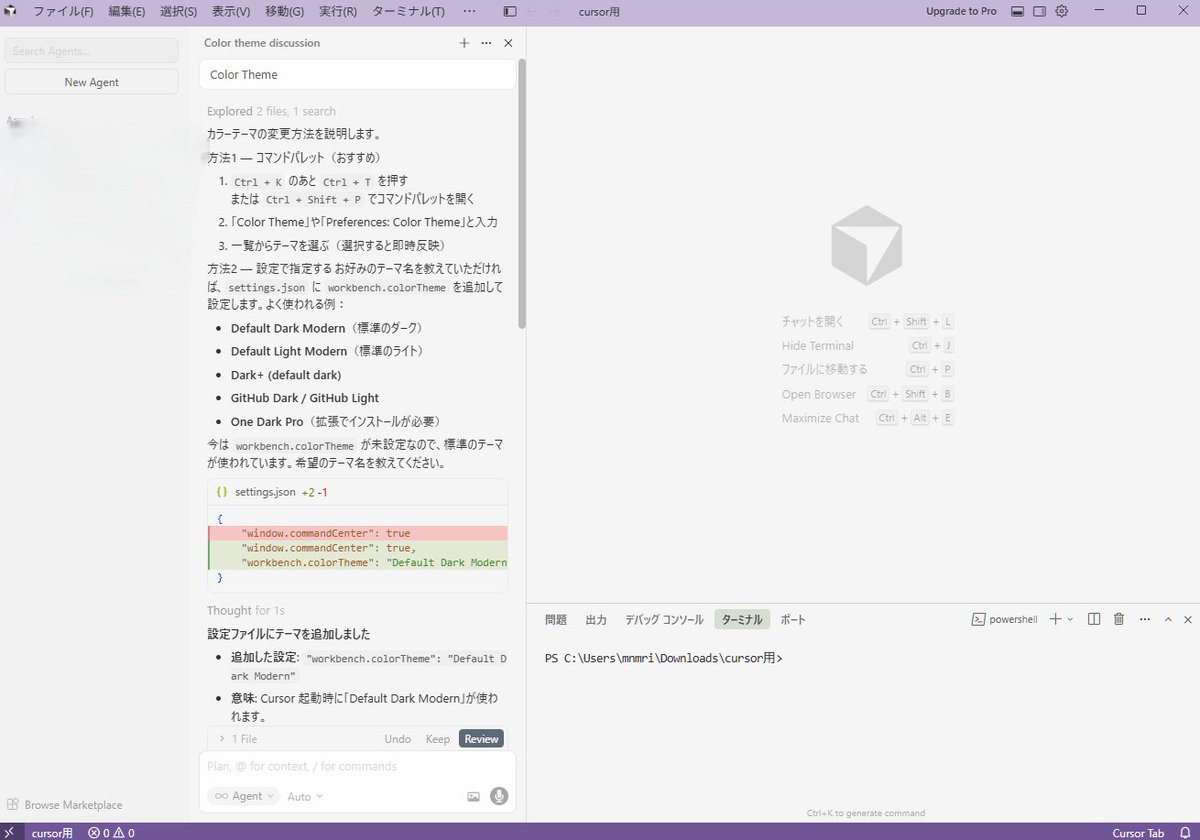Split the terminal
The height and width of the screenshot is (840, 1200).
(x=1094, y=620)
